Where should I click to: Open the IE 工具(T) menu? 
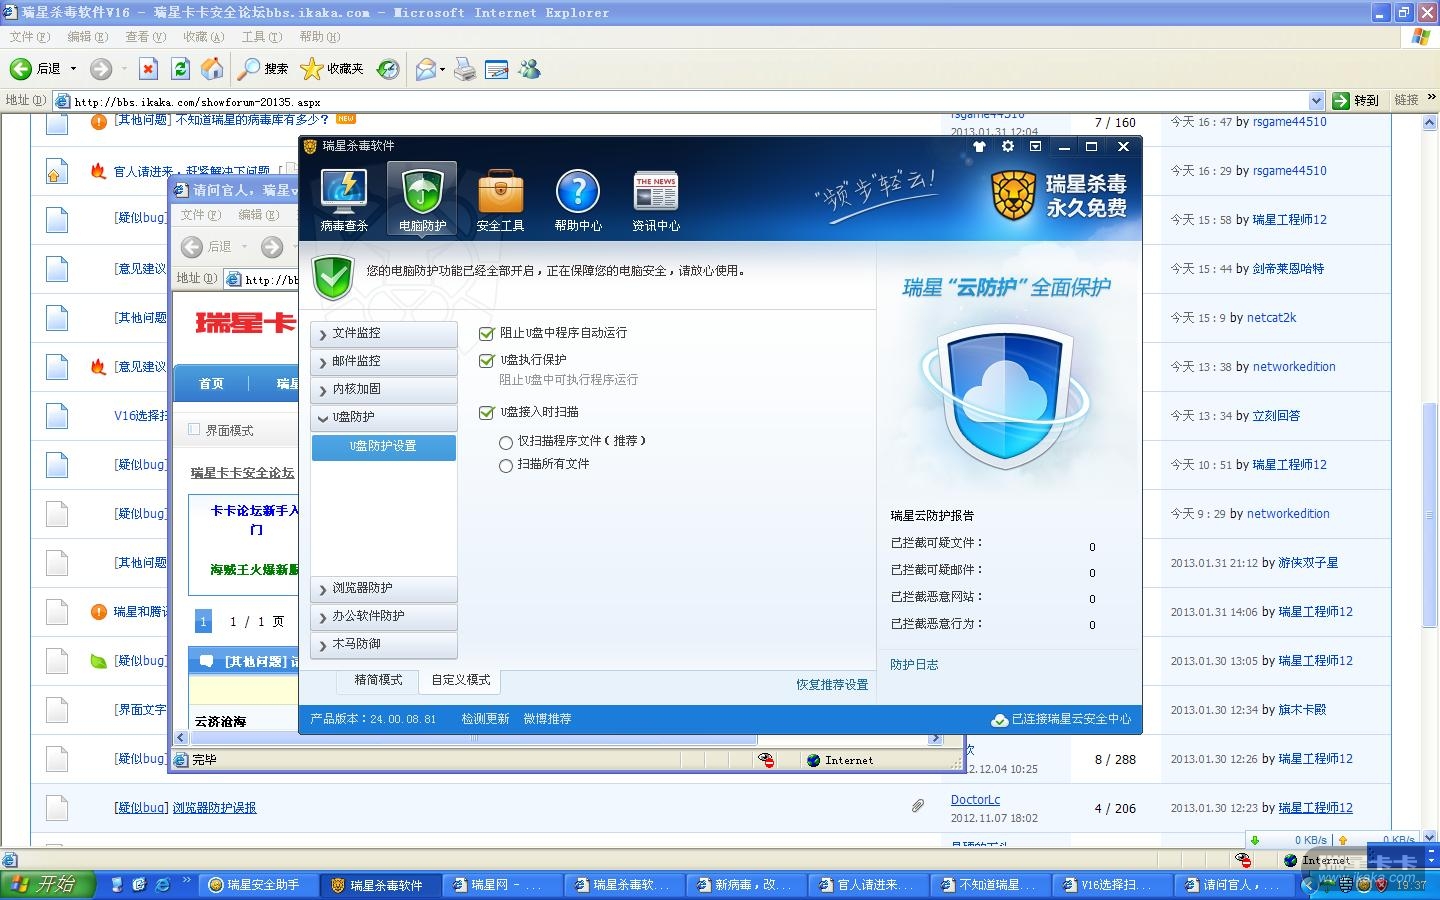click(x=261, y=37)
